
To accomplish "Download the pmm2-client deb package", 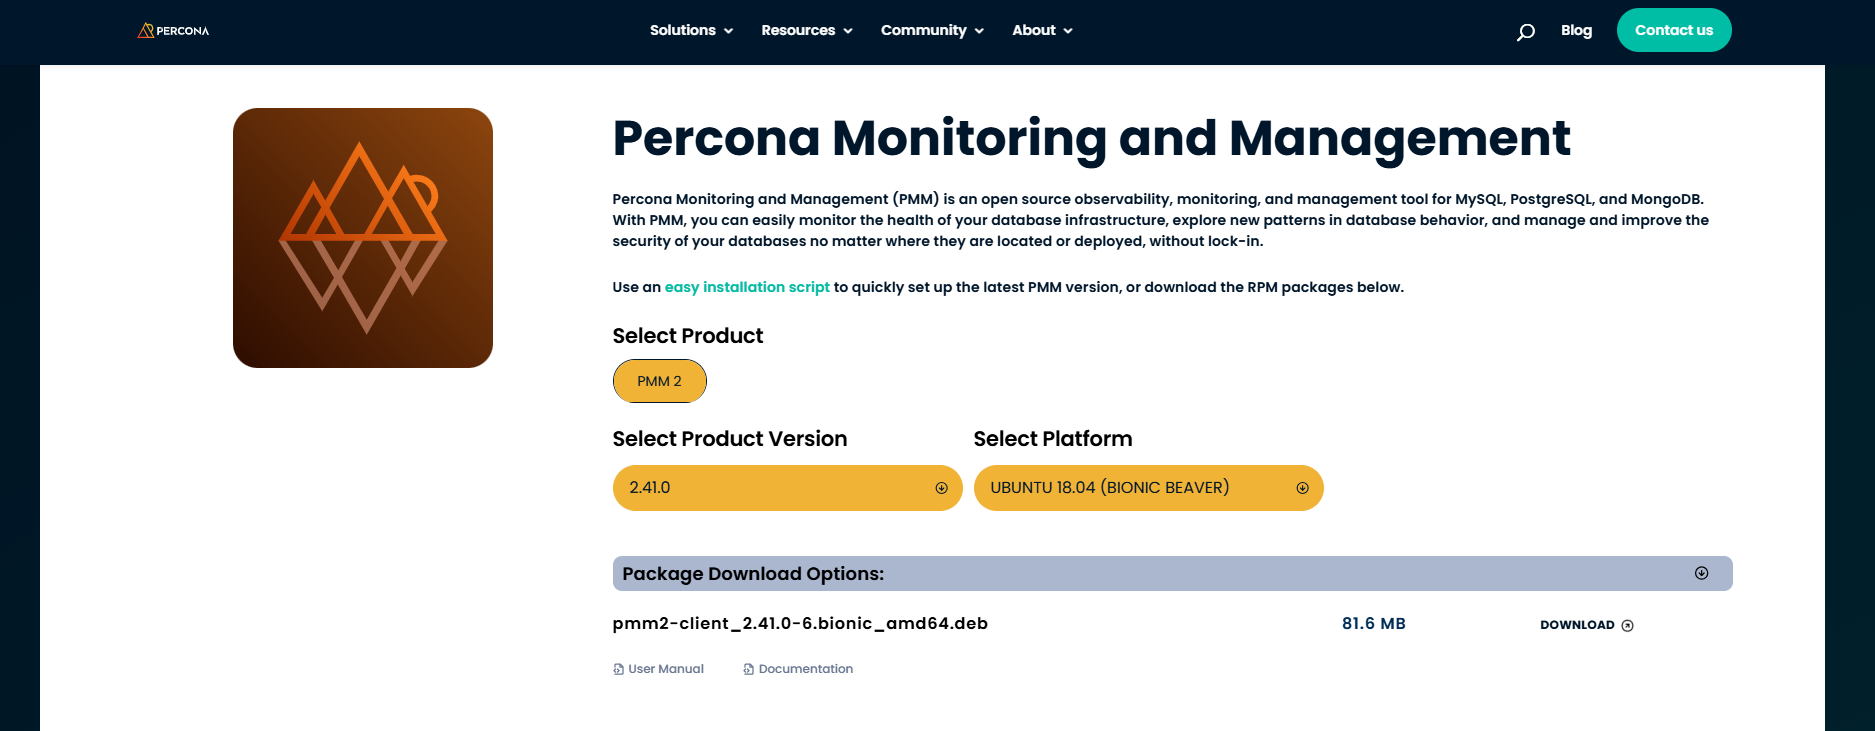I will [1586, 625].
